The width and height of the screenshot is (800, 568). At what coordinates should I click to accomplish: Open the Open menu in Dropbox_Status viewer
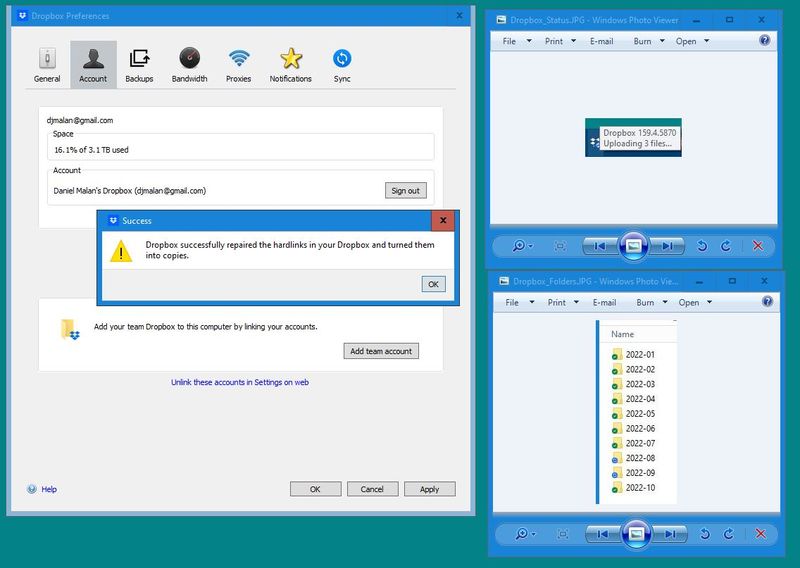click(692, 41)
